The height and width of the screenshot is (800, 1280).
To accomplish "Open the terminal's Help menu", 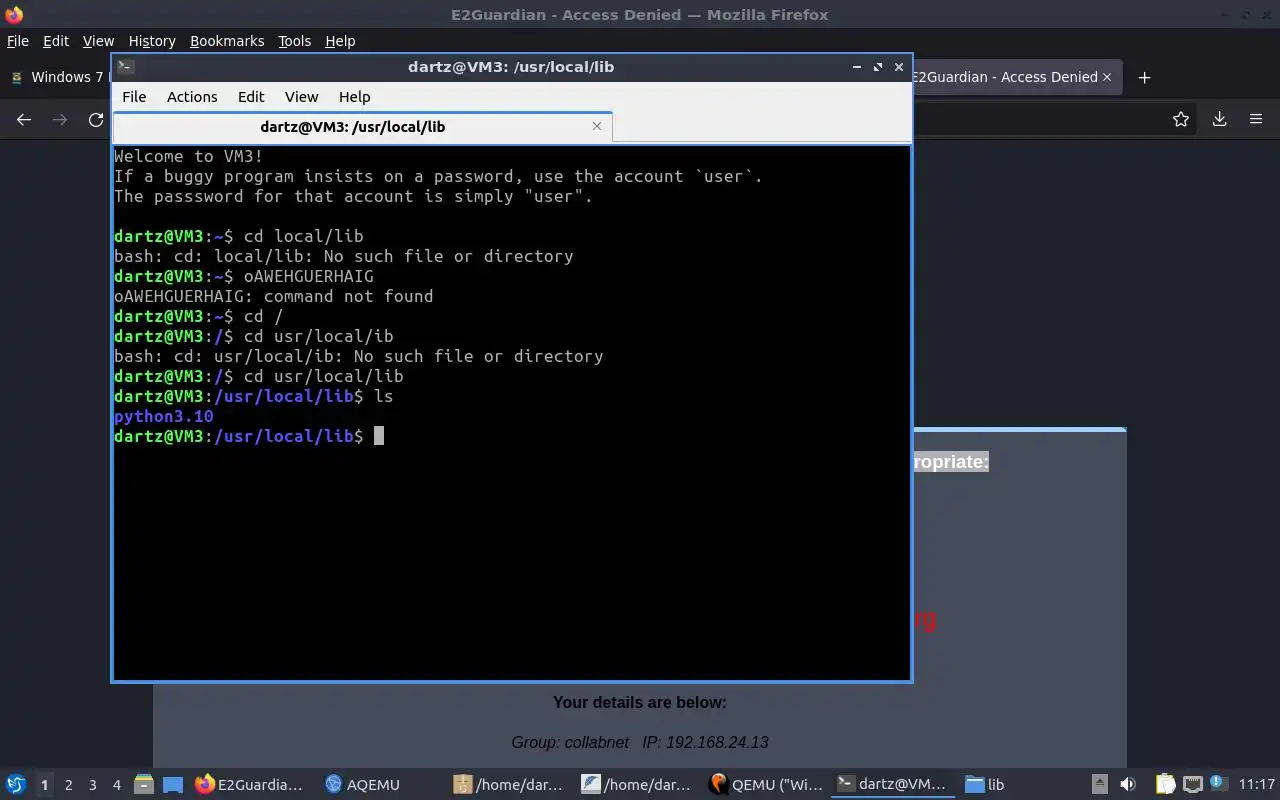I will click(355, 97).
